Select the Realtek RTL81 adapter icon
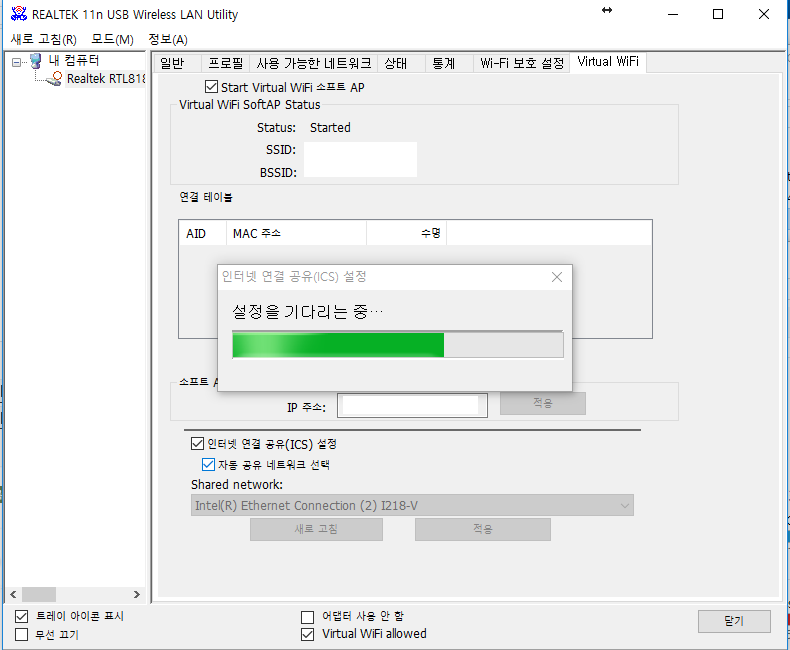790x650 pixels. click(54, 79)
